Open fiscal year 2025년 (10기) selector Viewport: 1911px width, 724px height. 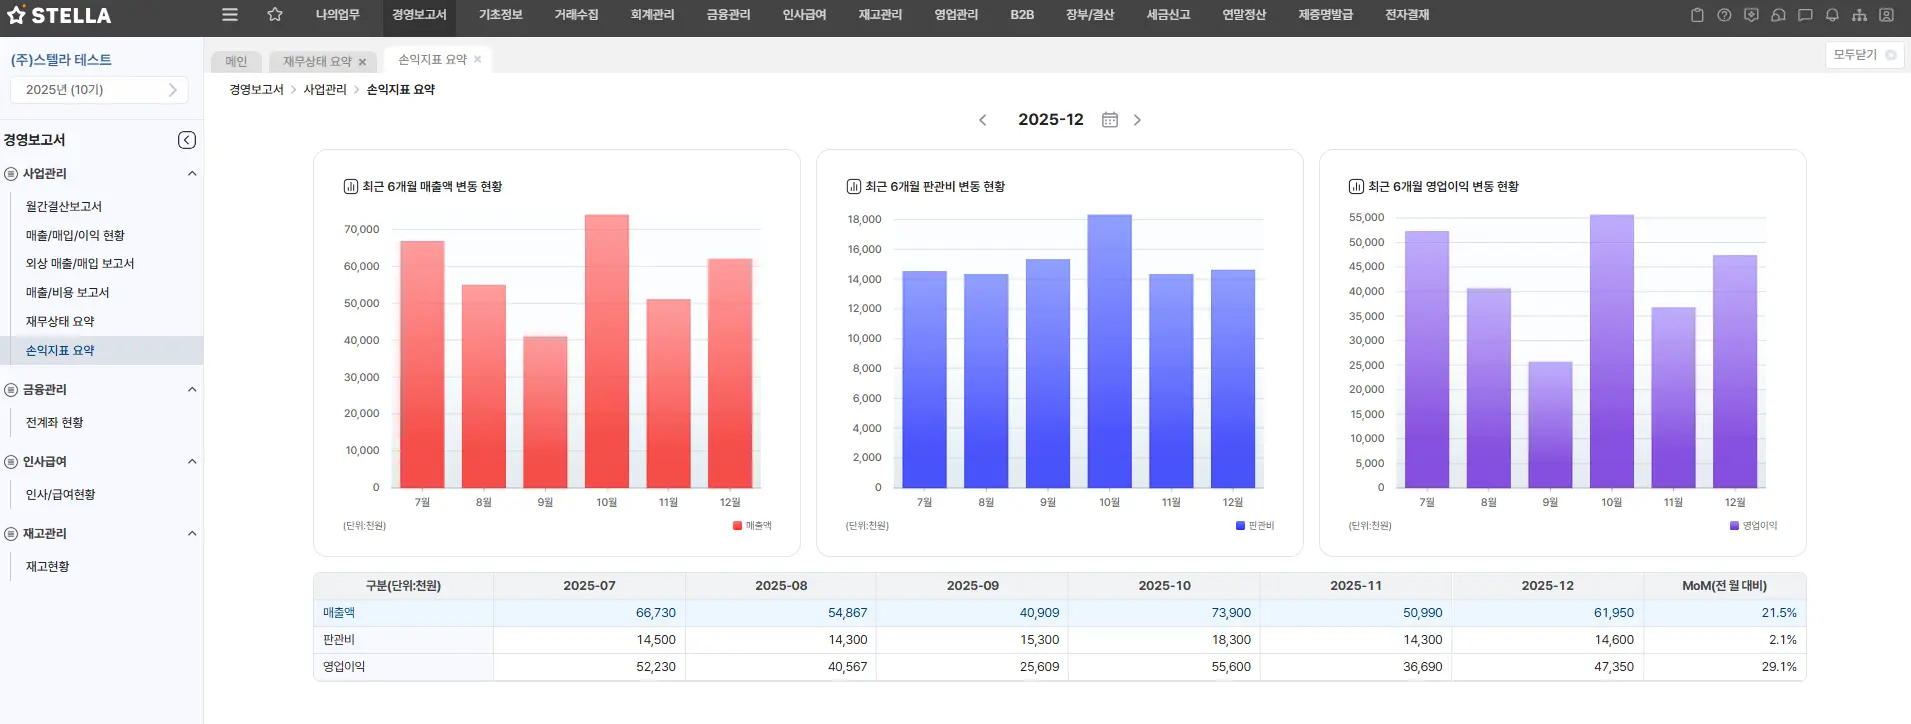pos(99,90)
